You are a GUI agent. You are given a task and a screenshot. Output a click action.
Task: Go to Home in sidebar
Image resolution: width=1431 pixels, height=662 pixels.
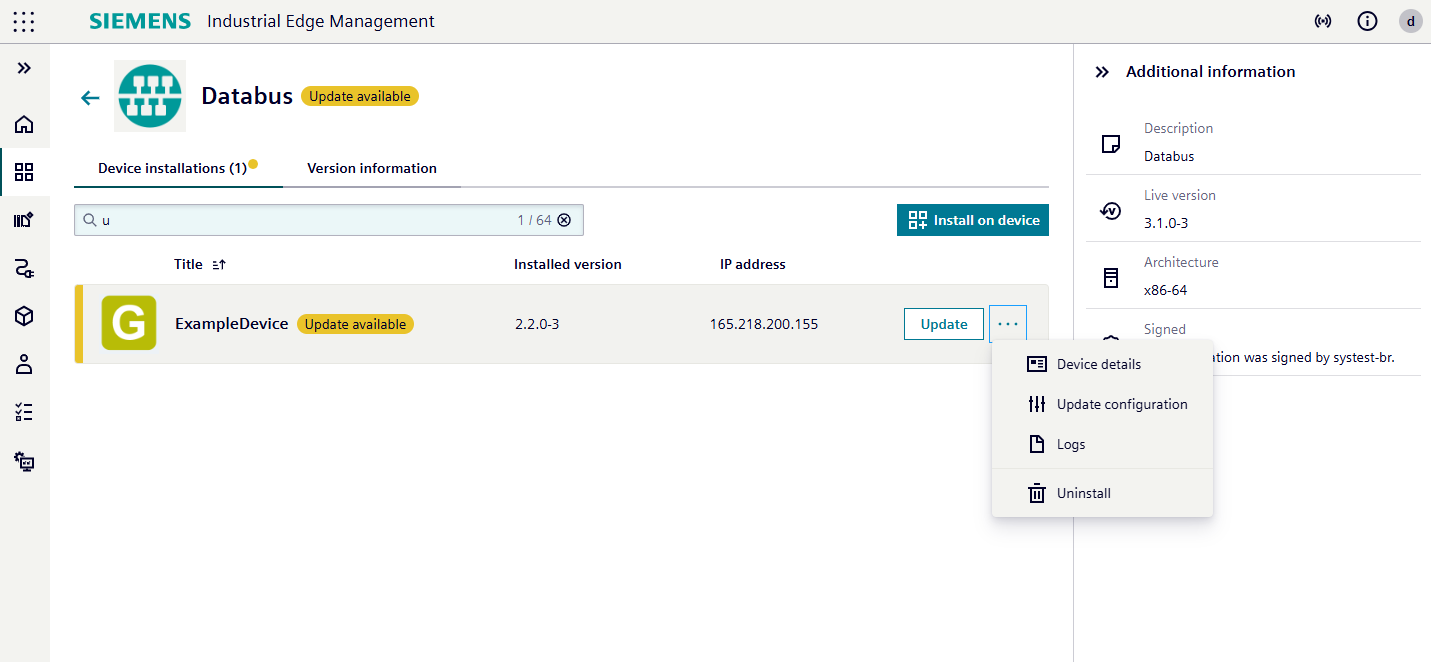pyautogui.click(x=24, y=124)
